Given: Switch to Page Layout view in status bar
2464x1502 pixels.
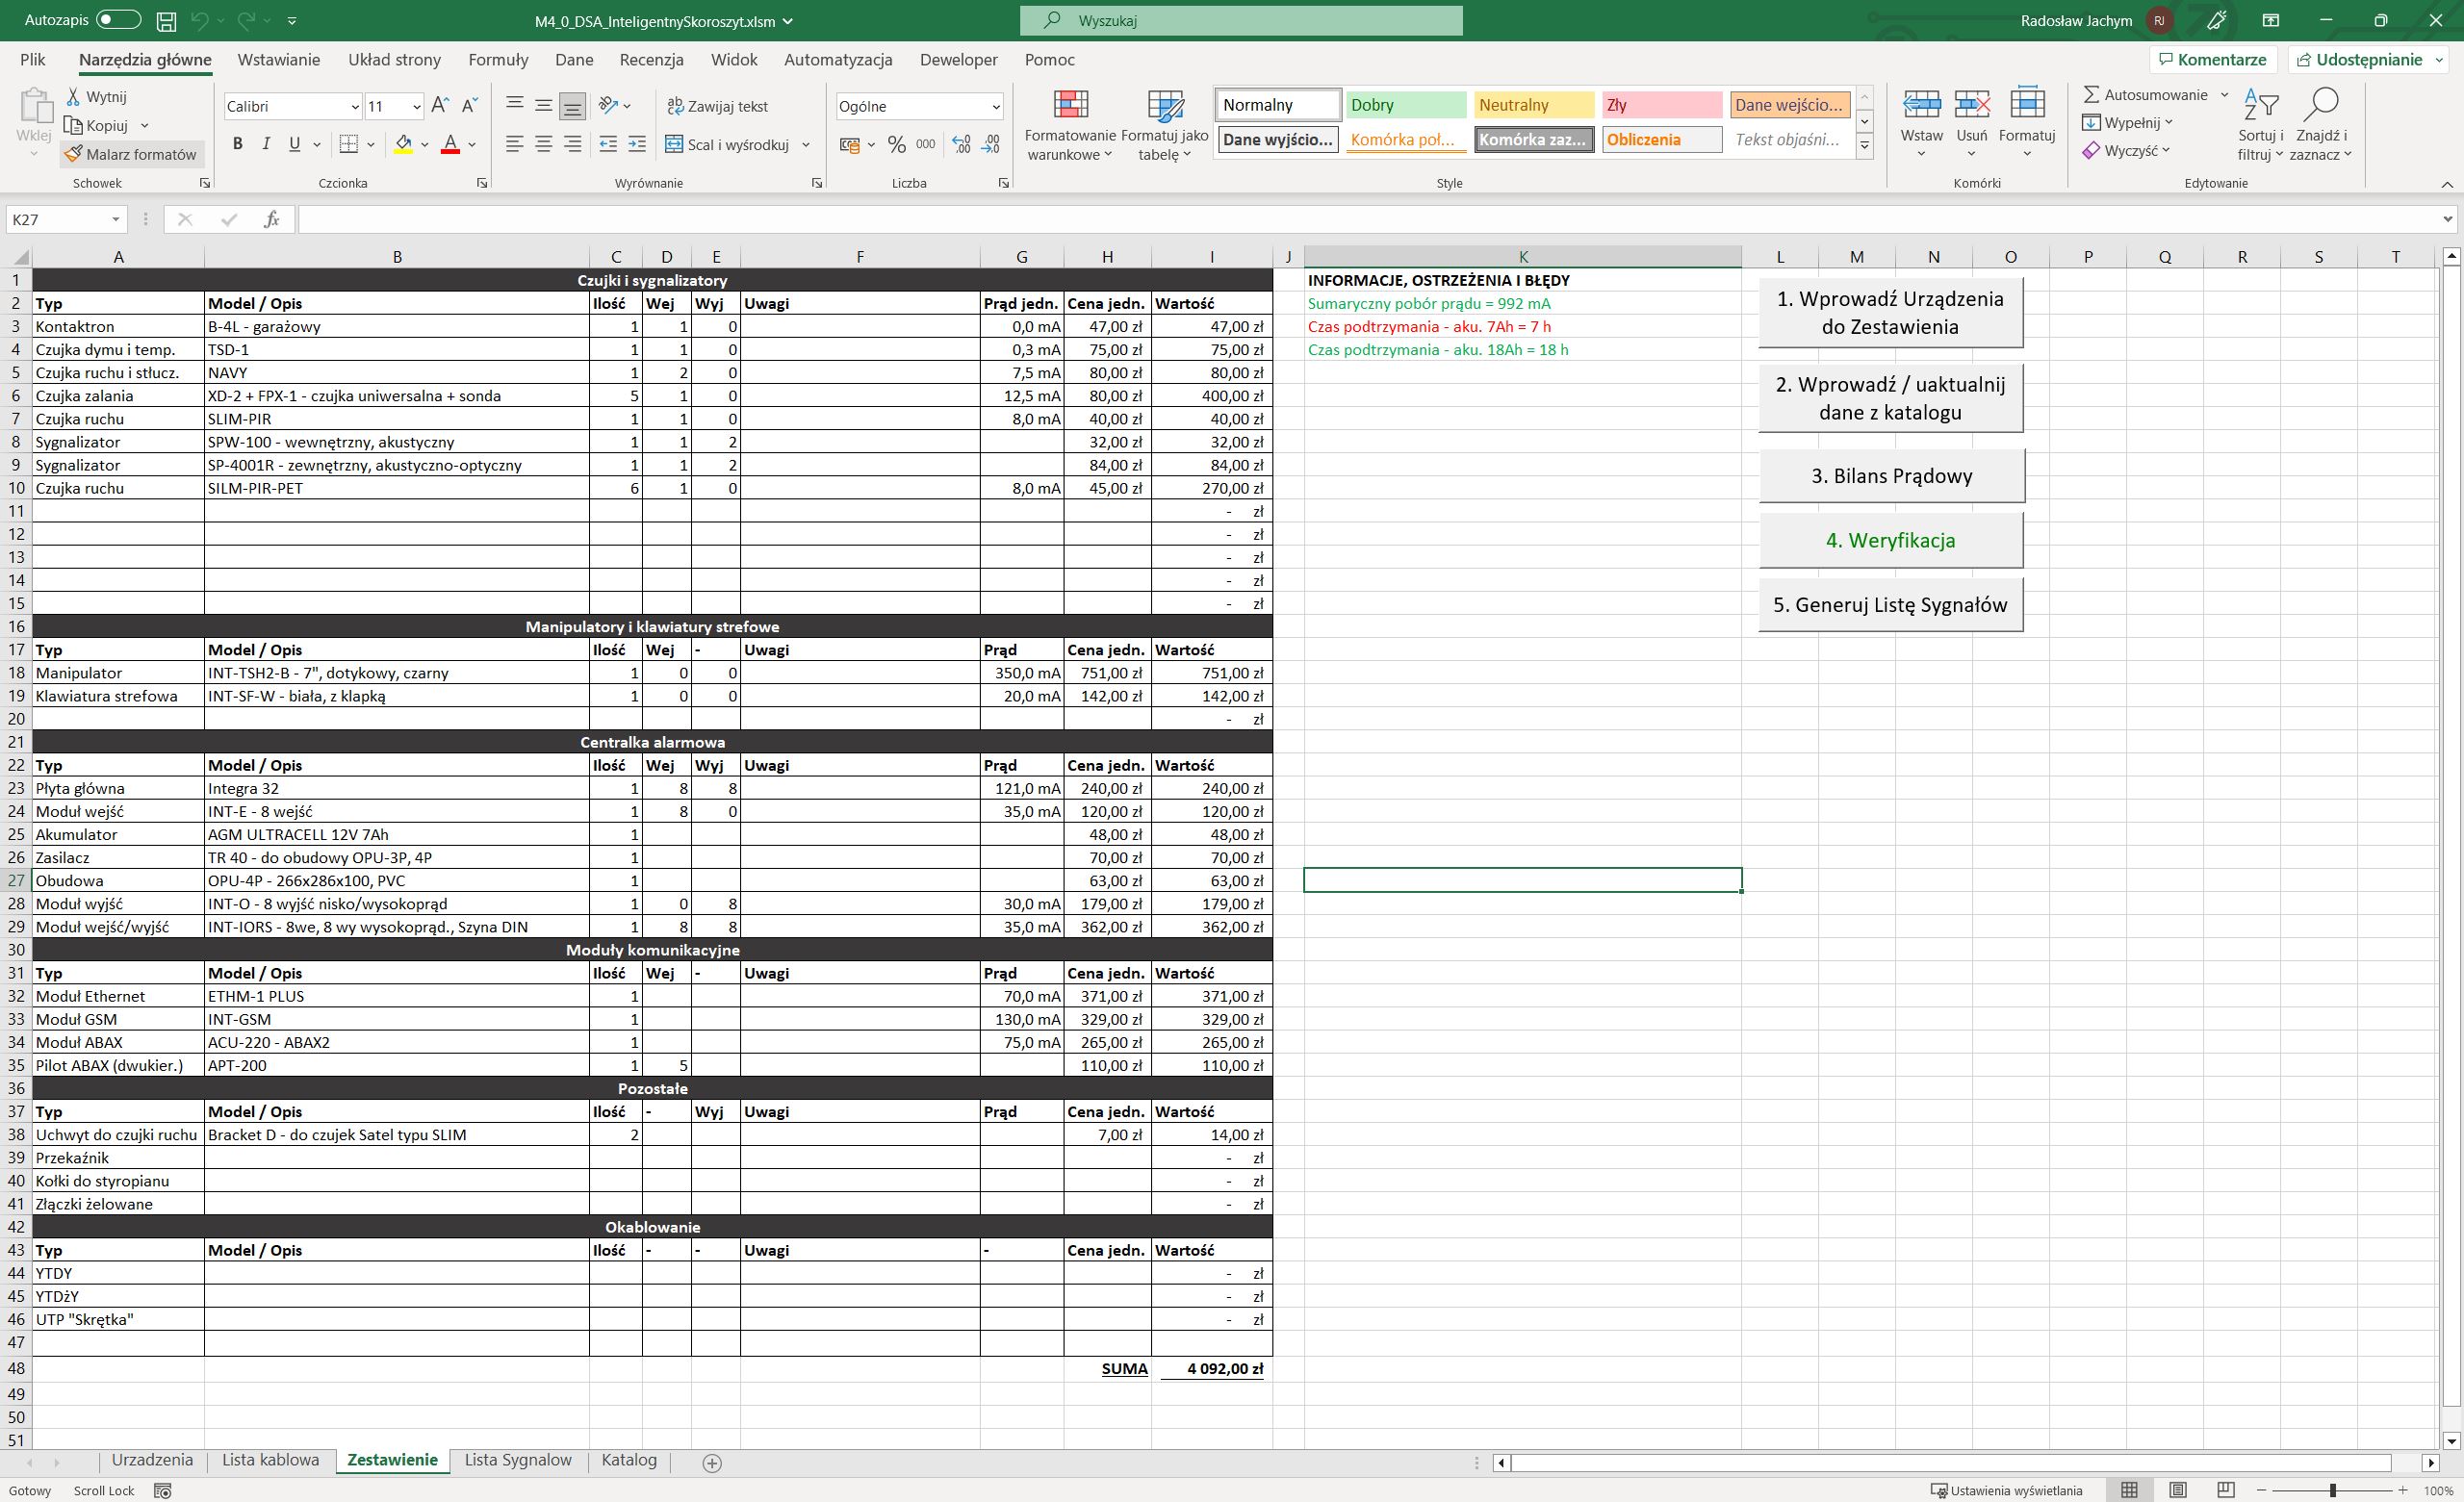Looking at the screenshot, I should click(2177, 1490).
